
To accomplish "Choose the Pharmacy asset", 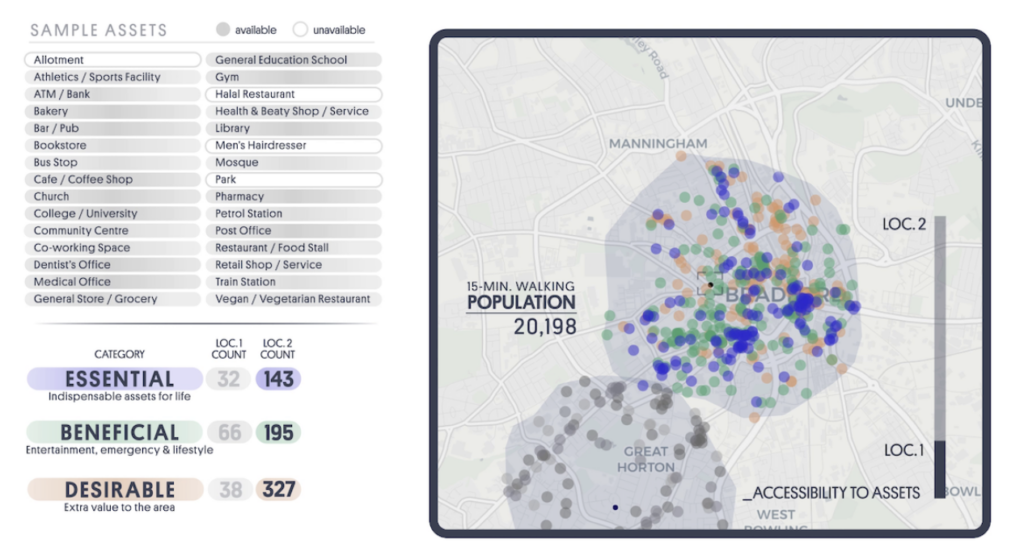I will coord(293,197).
